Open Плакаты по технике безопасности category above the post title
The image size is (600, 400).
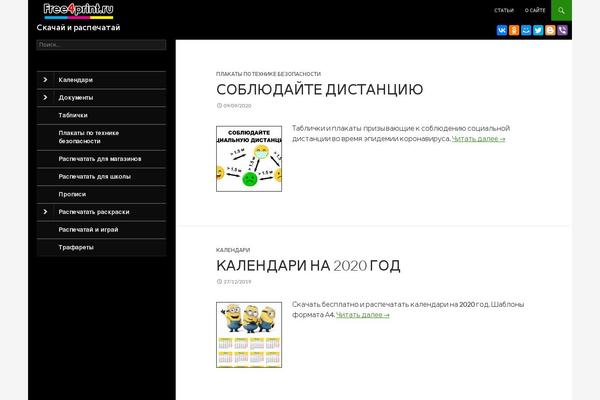click(x=268, y=74)
